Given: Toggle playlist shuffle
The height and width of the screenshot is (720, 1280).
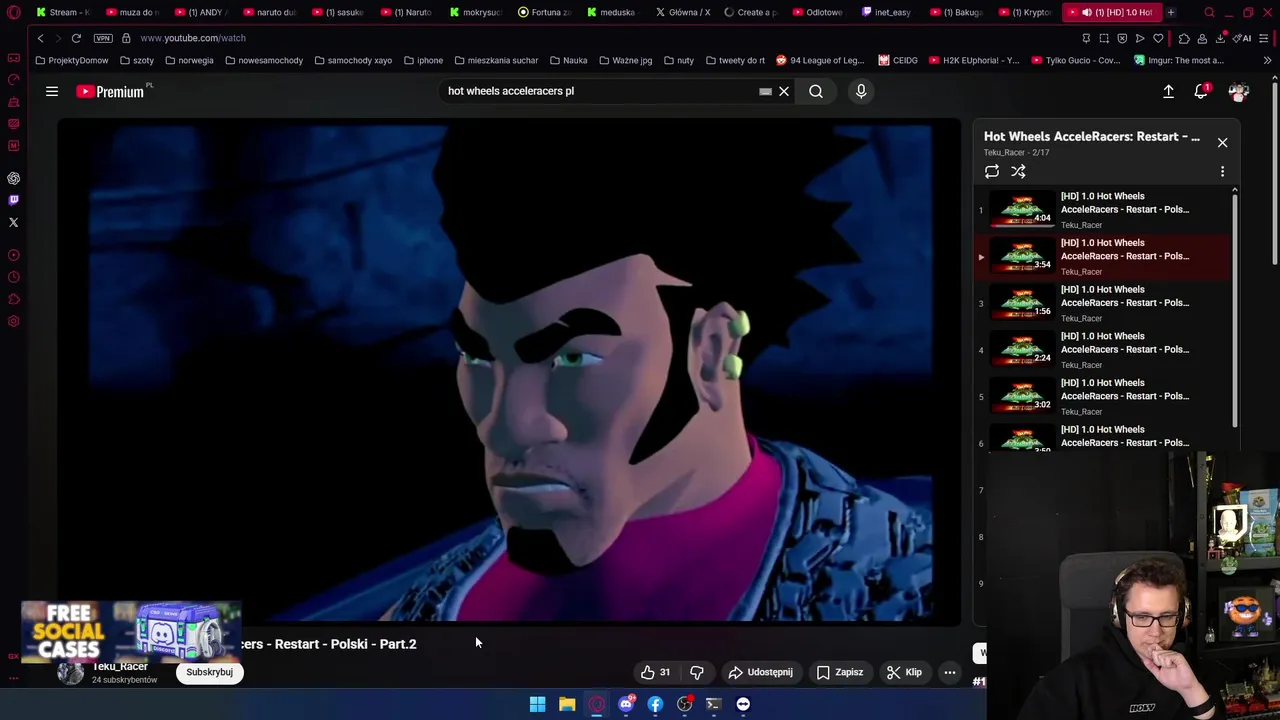Looking at the screenshot, I should pyautogui.click(x=1018, y=172).
